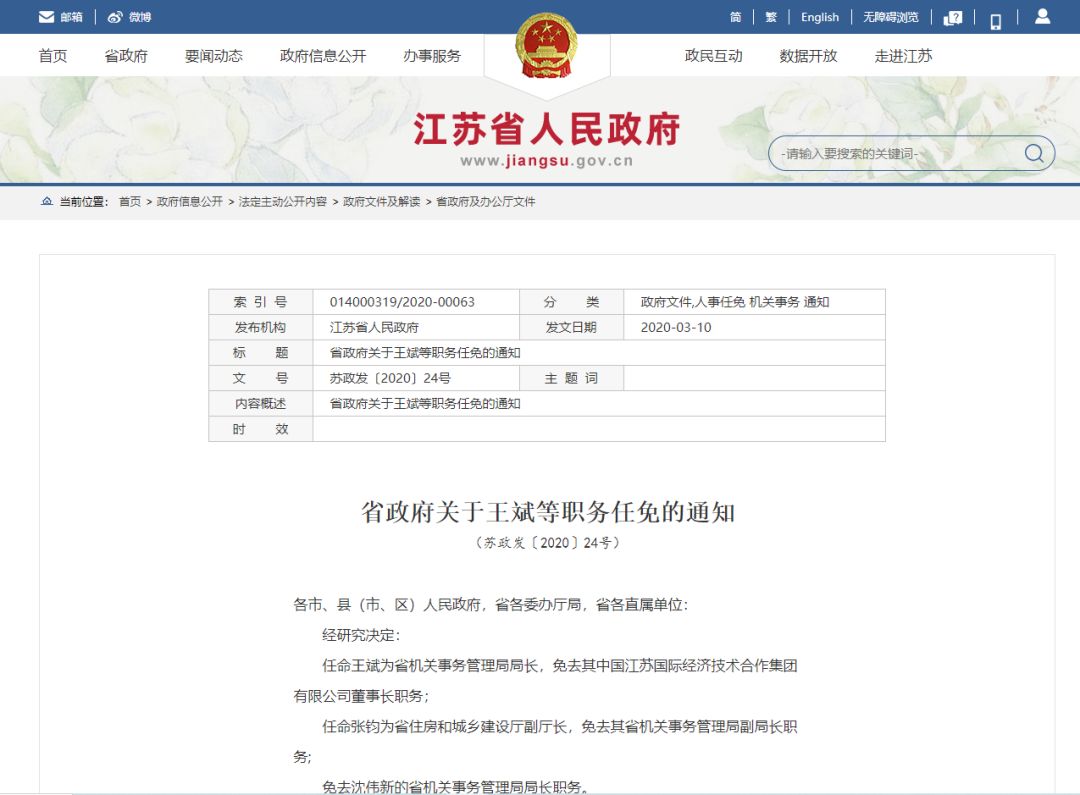The height and width of the screenshot is (795, 1080).
Task: Open breadcrumb link 省政府及办公厅文件
Action: pos(486,201)
